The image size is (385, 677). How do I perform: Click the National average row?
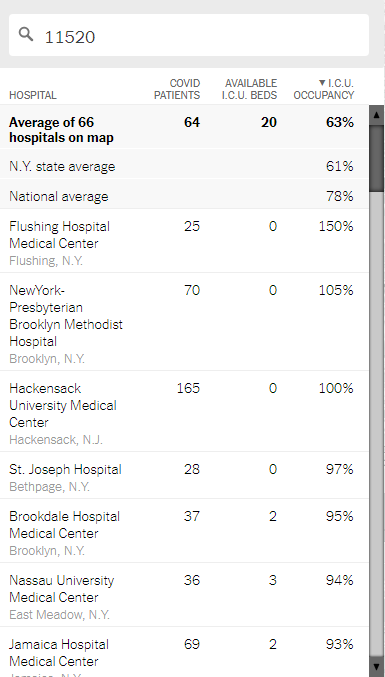click(x=184, y=194)
